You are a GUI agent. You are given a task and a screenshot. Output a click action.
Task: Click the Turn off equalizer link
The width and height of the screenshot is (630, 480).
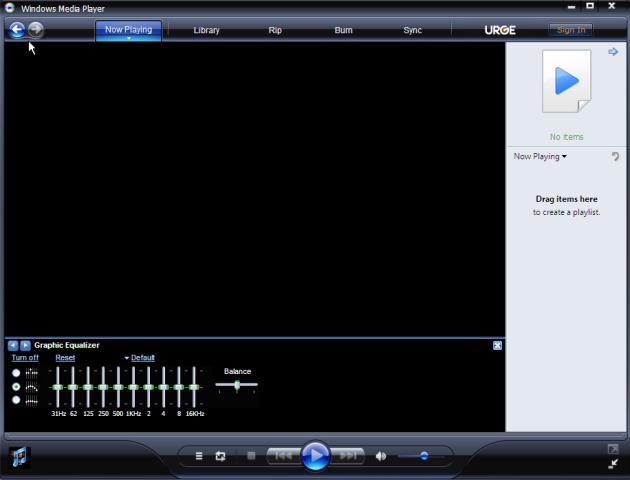25,357
